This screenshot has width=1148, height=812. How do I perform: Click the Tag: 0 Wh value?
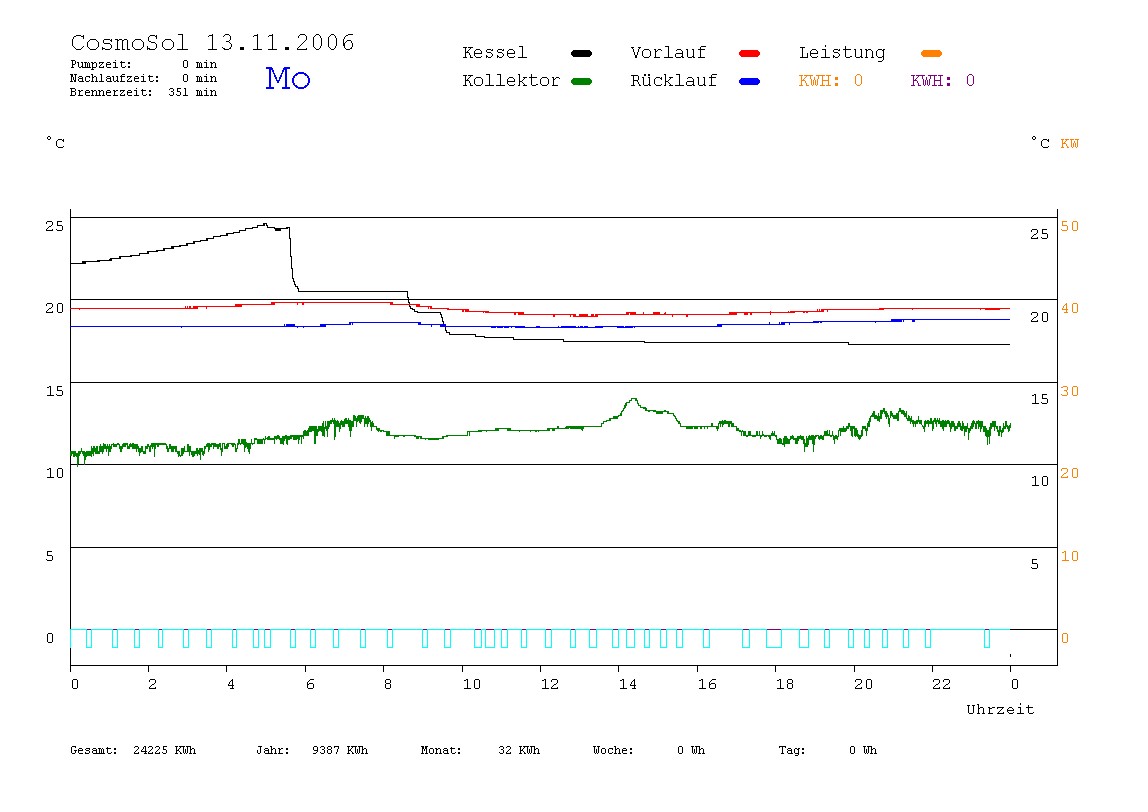point(828,750)
